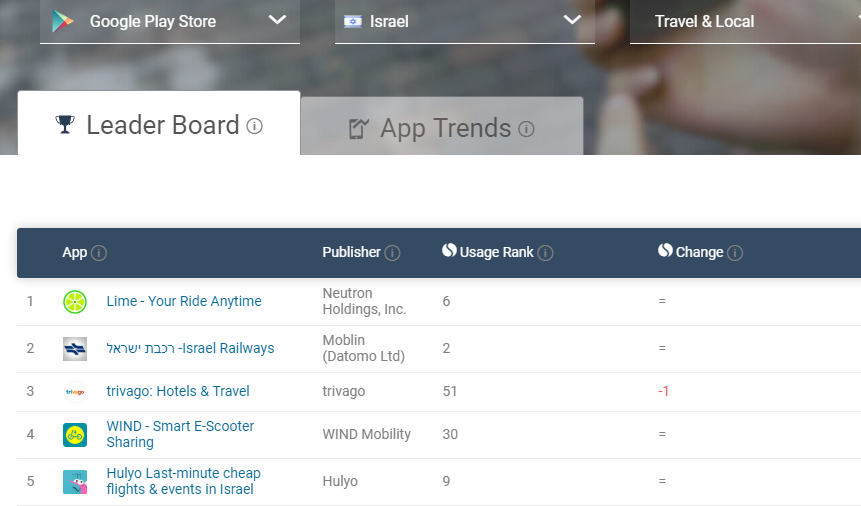Click the trivago logo icon

(75, 392)
